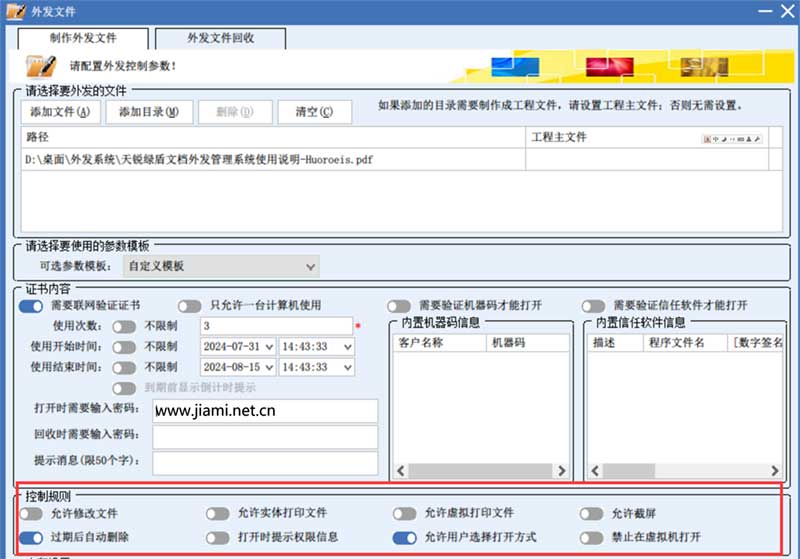The image size is (800, 559).
Task: Click the disabled 删除(D) button
Action: pos(235,112)
